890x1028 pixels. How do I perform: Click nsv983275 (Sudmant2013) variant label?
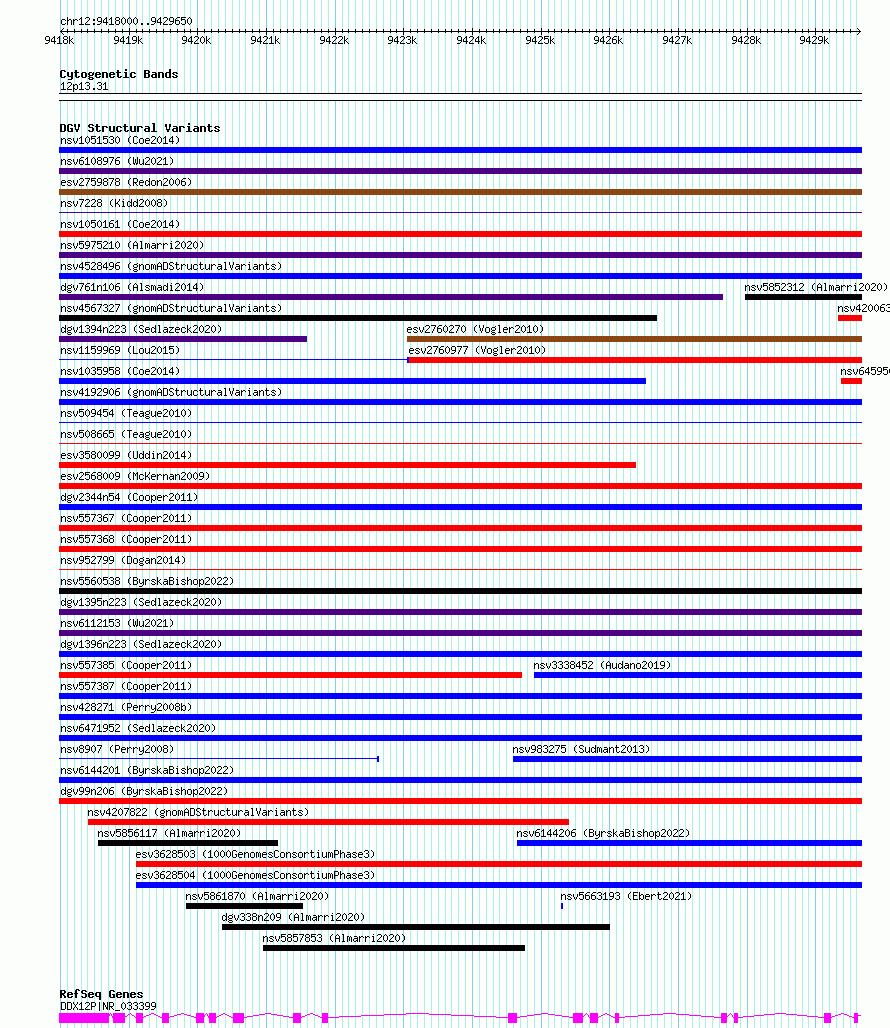581,749
